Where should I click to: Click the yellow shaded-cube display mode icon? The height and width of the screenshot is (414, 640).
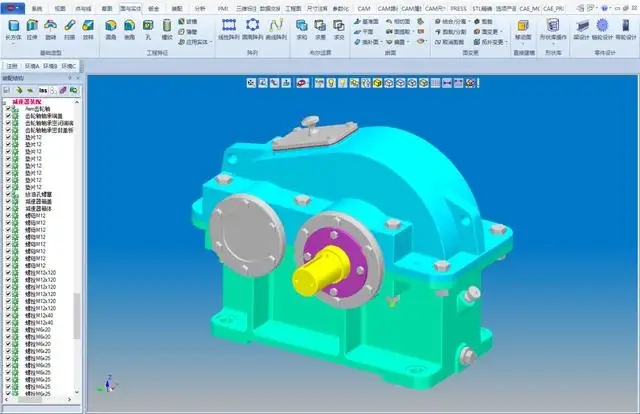pos(377,83)
